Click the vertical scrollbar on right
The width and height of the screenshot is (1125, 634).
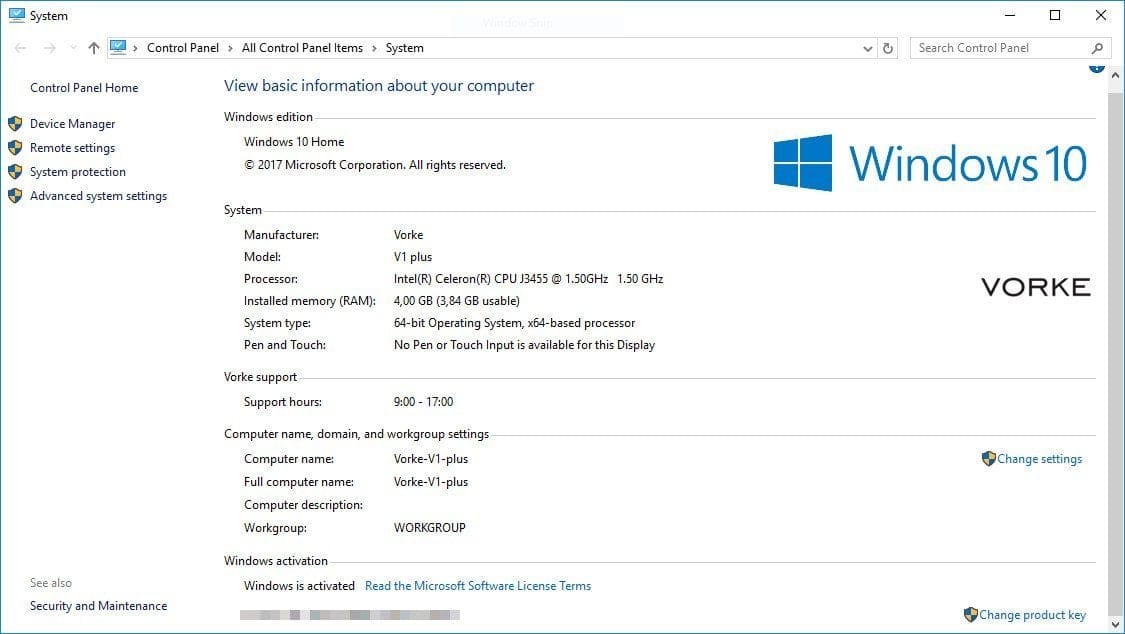coord(1116,330)
